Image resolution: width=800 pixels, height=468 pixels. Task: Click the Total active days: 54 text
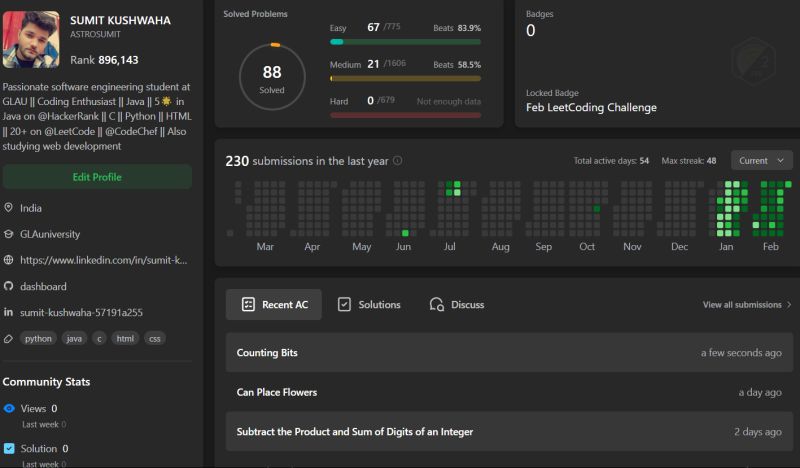tap(611, 161)
